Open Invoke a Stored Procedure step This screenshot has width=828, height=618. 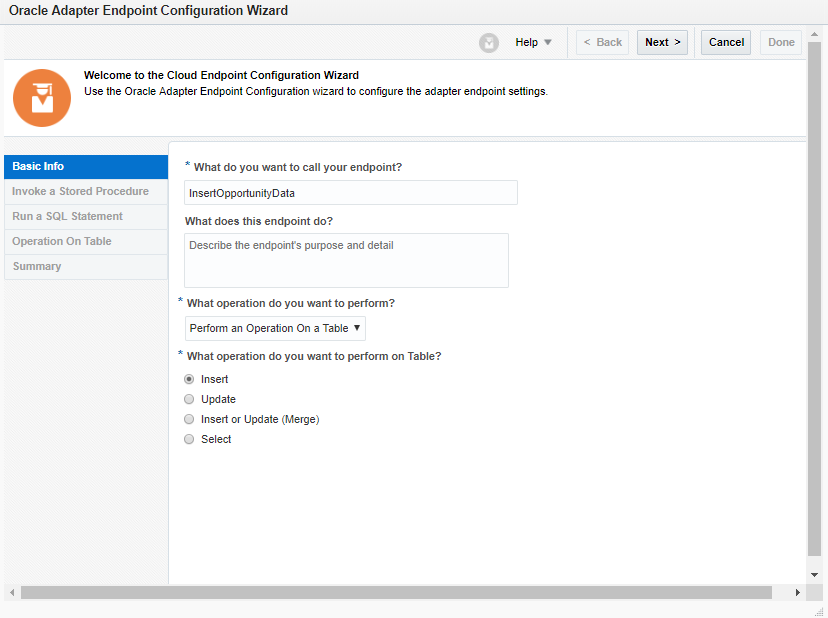coord(85,192)
